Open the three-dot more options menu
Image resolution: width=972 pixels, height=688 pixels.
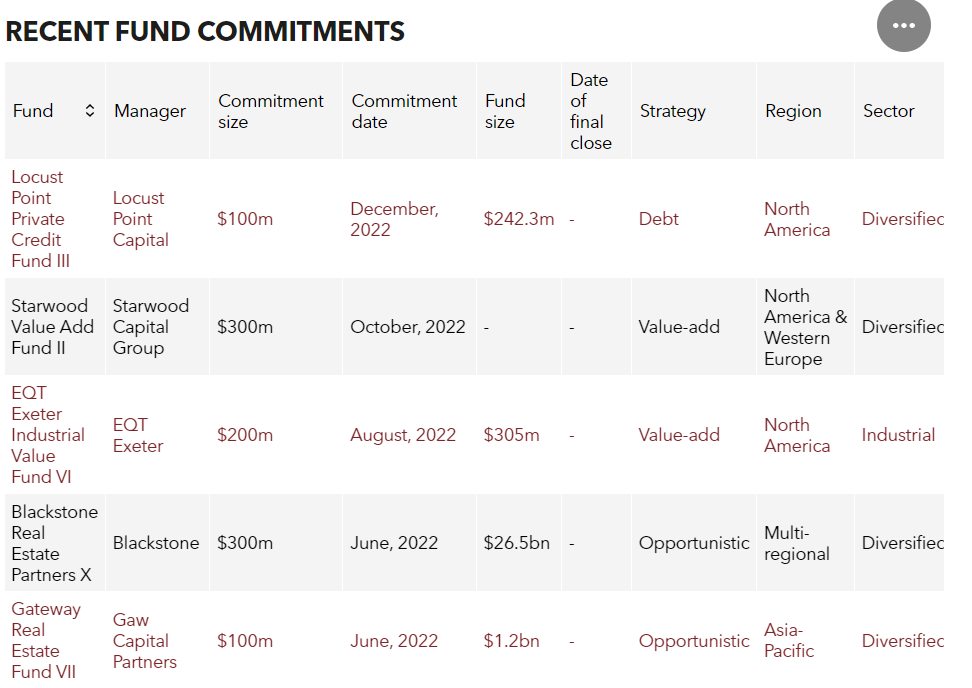tap(903, 26)
